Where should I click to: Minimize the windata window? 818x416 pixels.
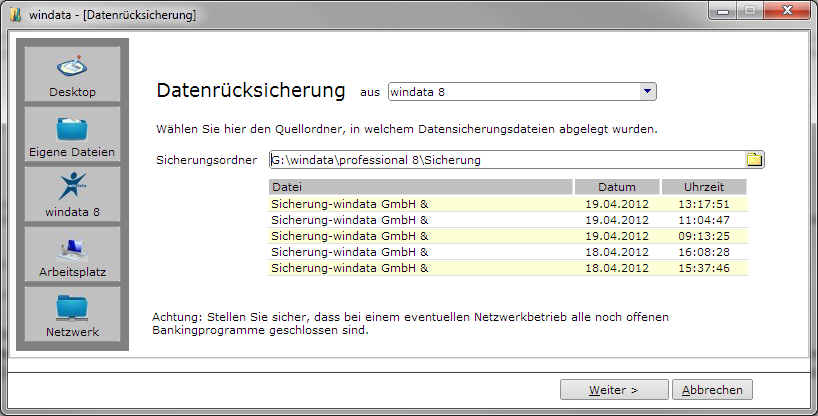723,11
